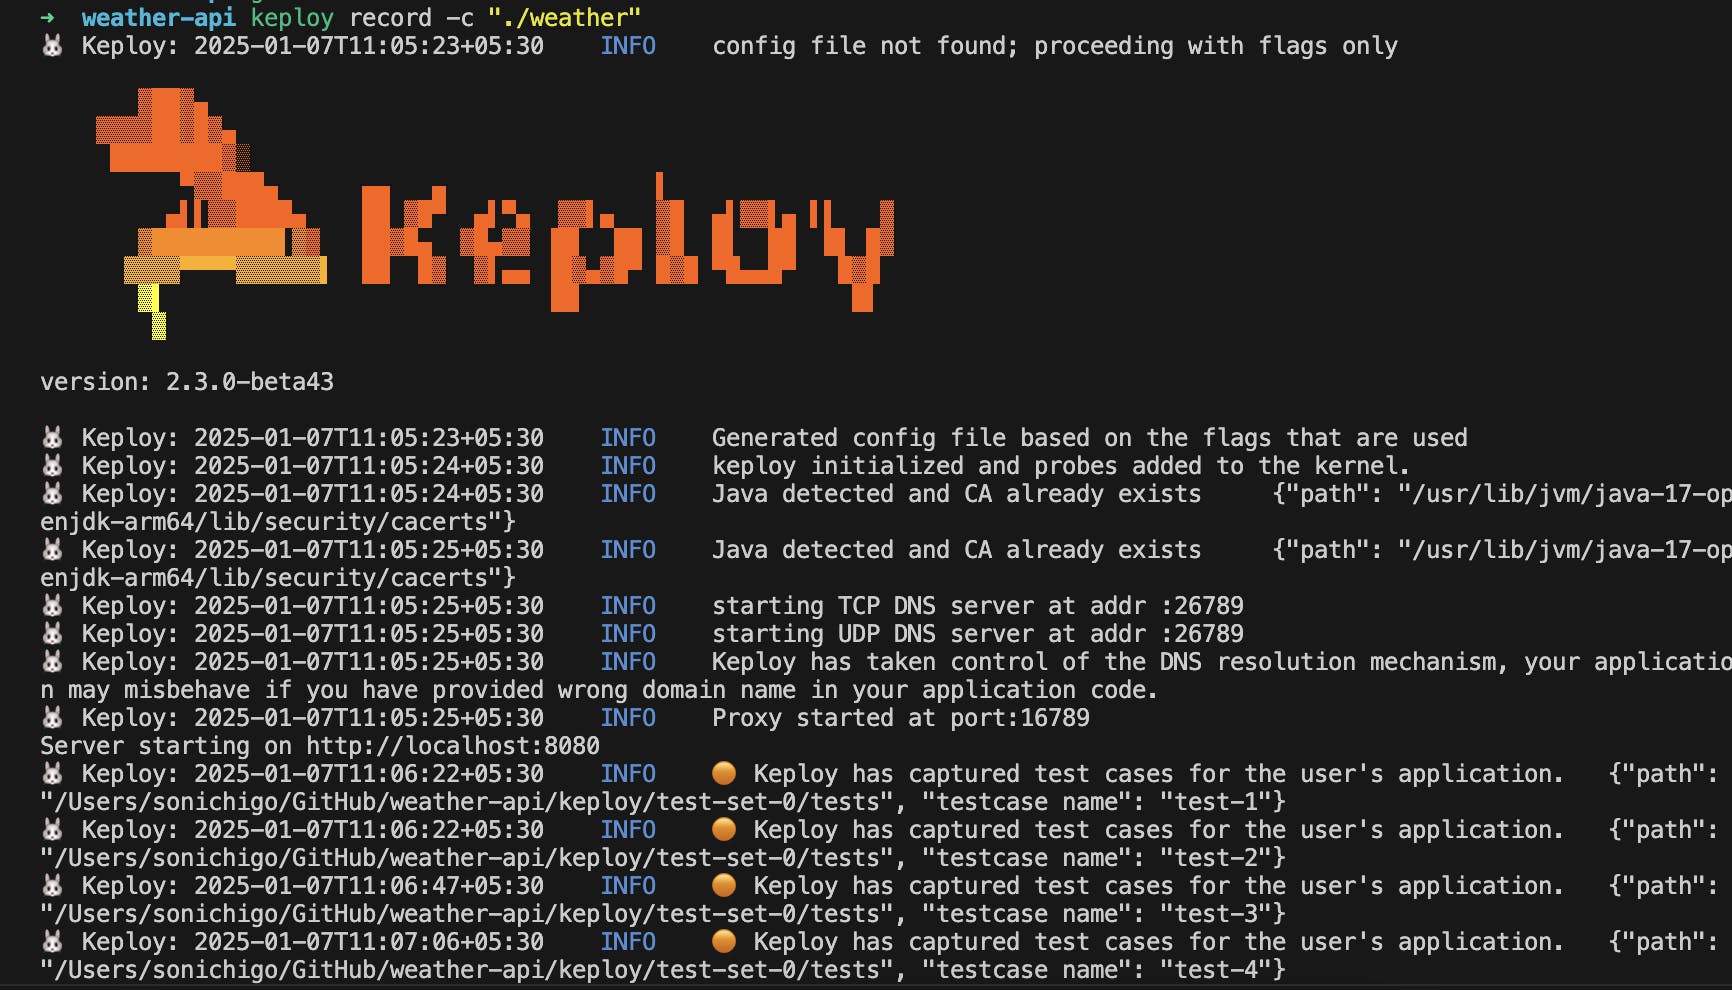This screenshot has width=1732, height=990.
Task: Click the timestamp 2025-01-07T11:06:47+05:30
Action: tap(369, 886)
